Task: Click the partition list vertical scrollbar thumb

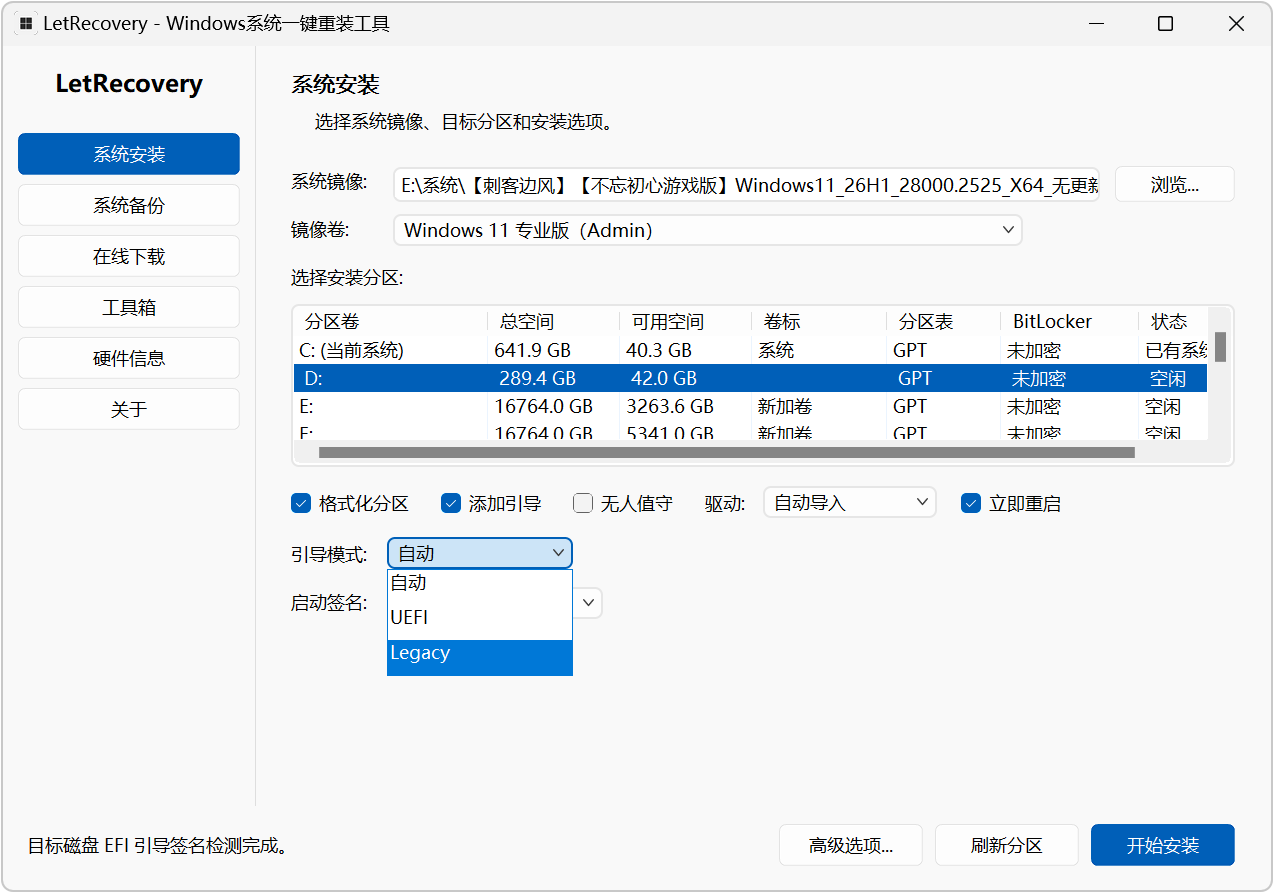Action: point(1220,346)
